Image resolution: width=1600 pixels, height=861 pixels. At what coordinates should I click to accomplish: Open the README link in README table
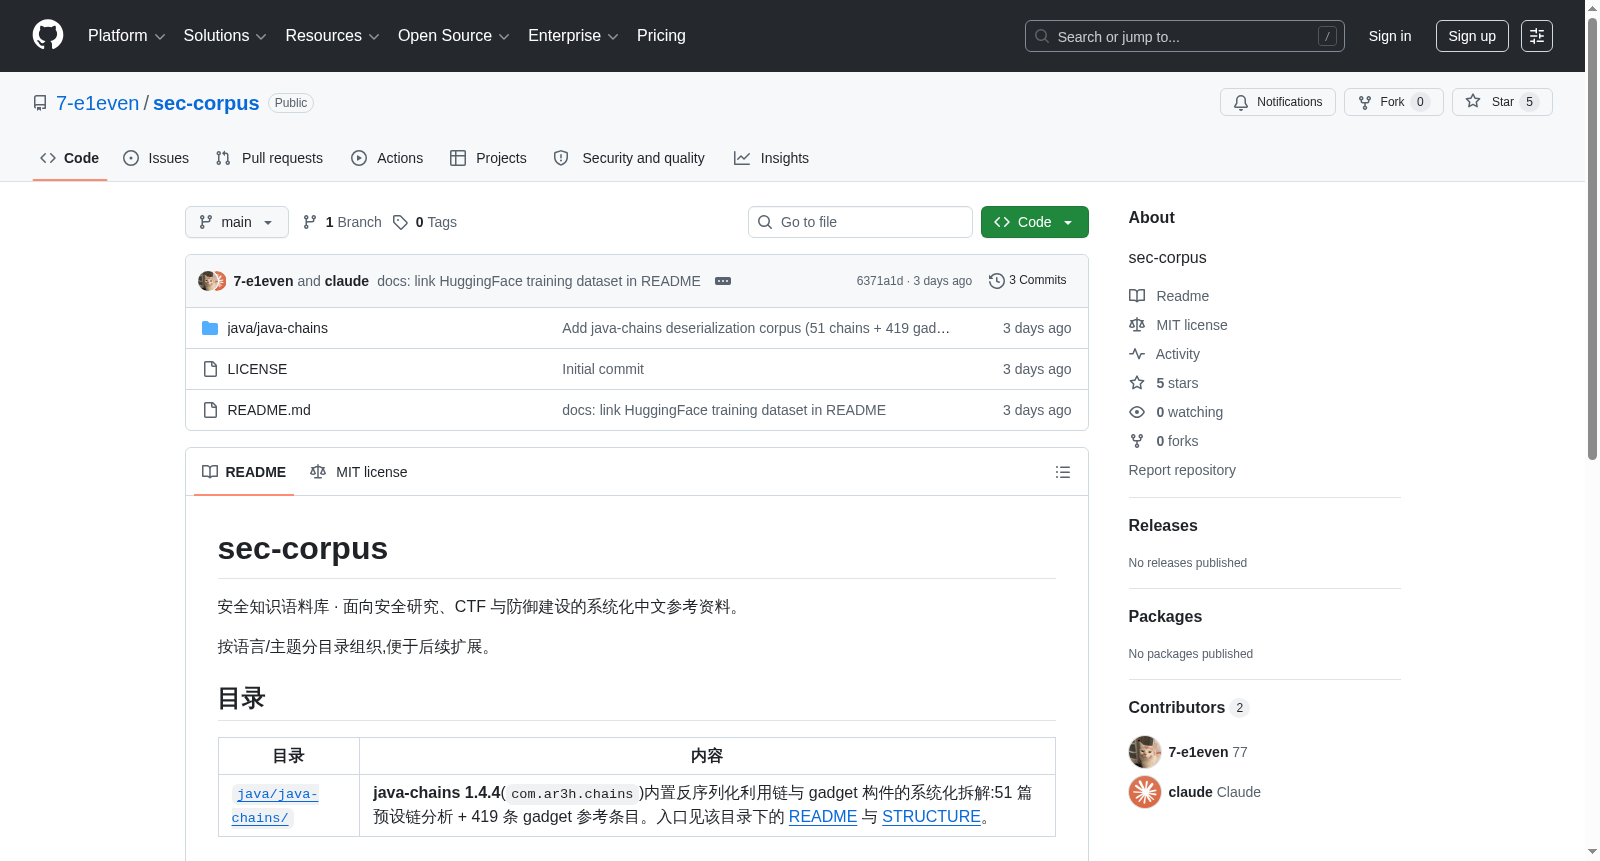[823, 817]
